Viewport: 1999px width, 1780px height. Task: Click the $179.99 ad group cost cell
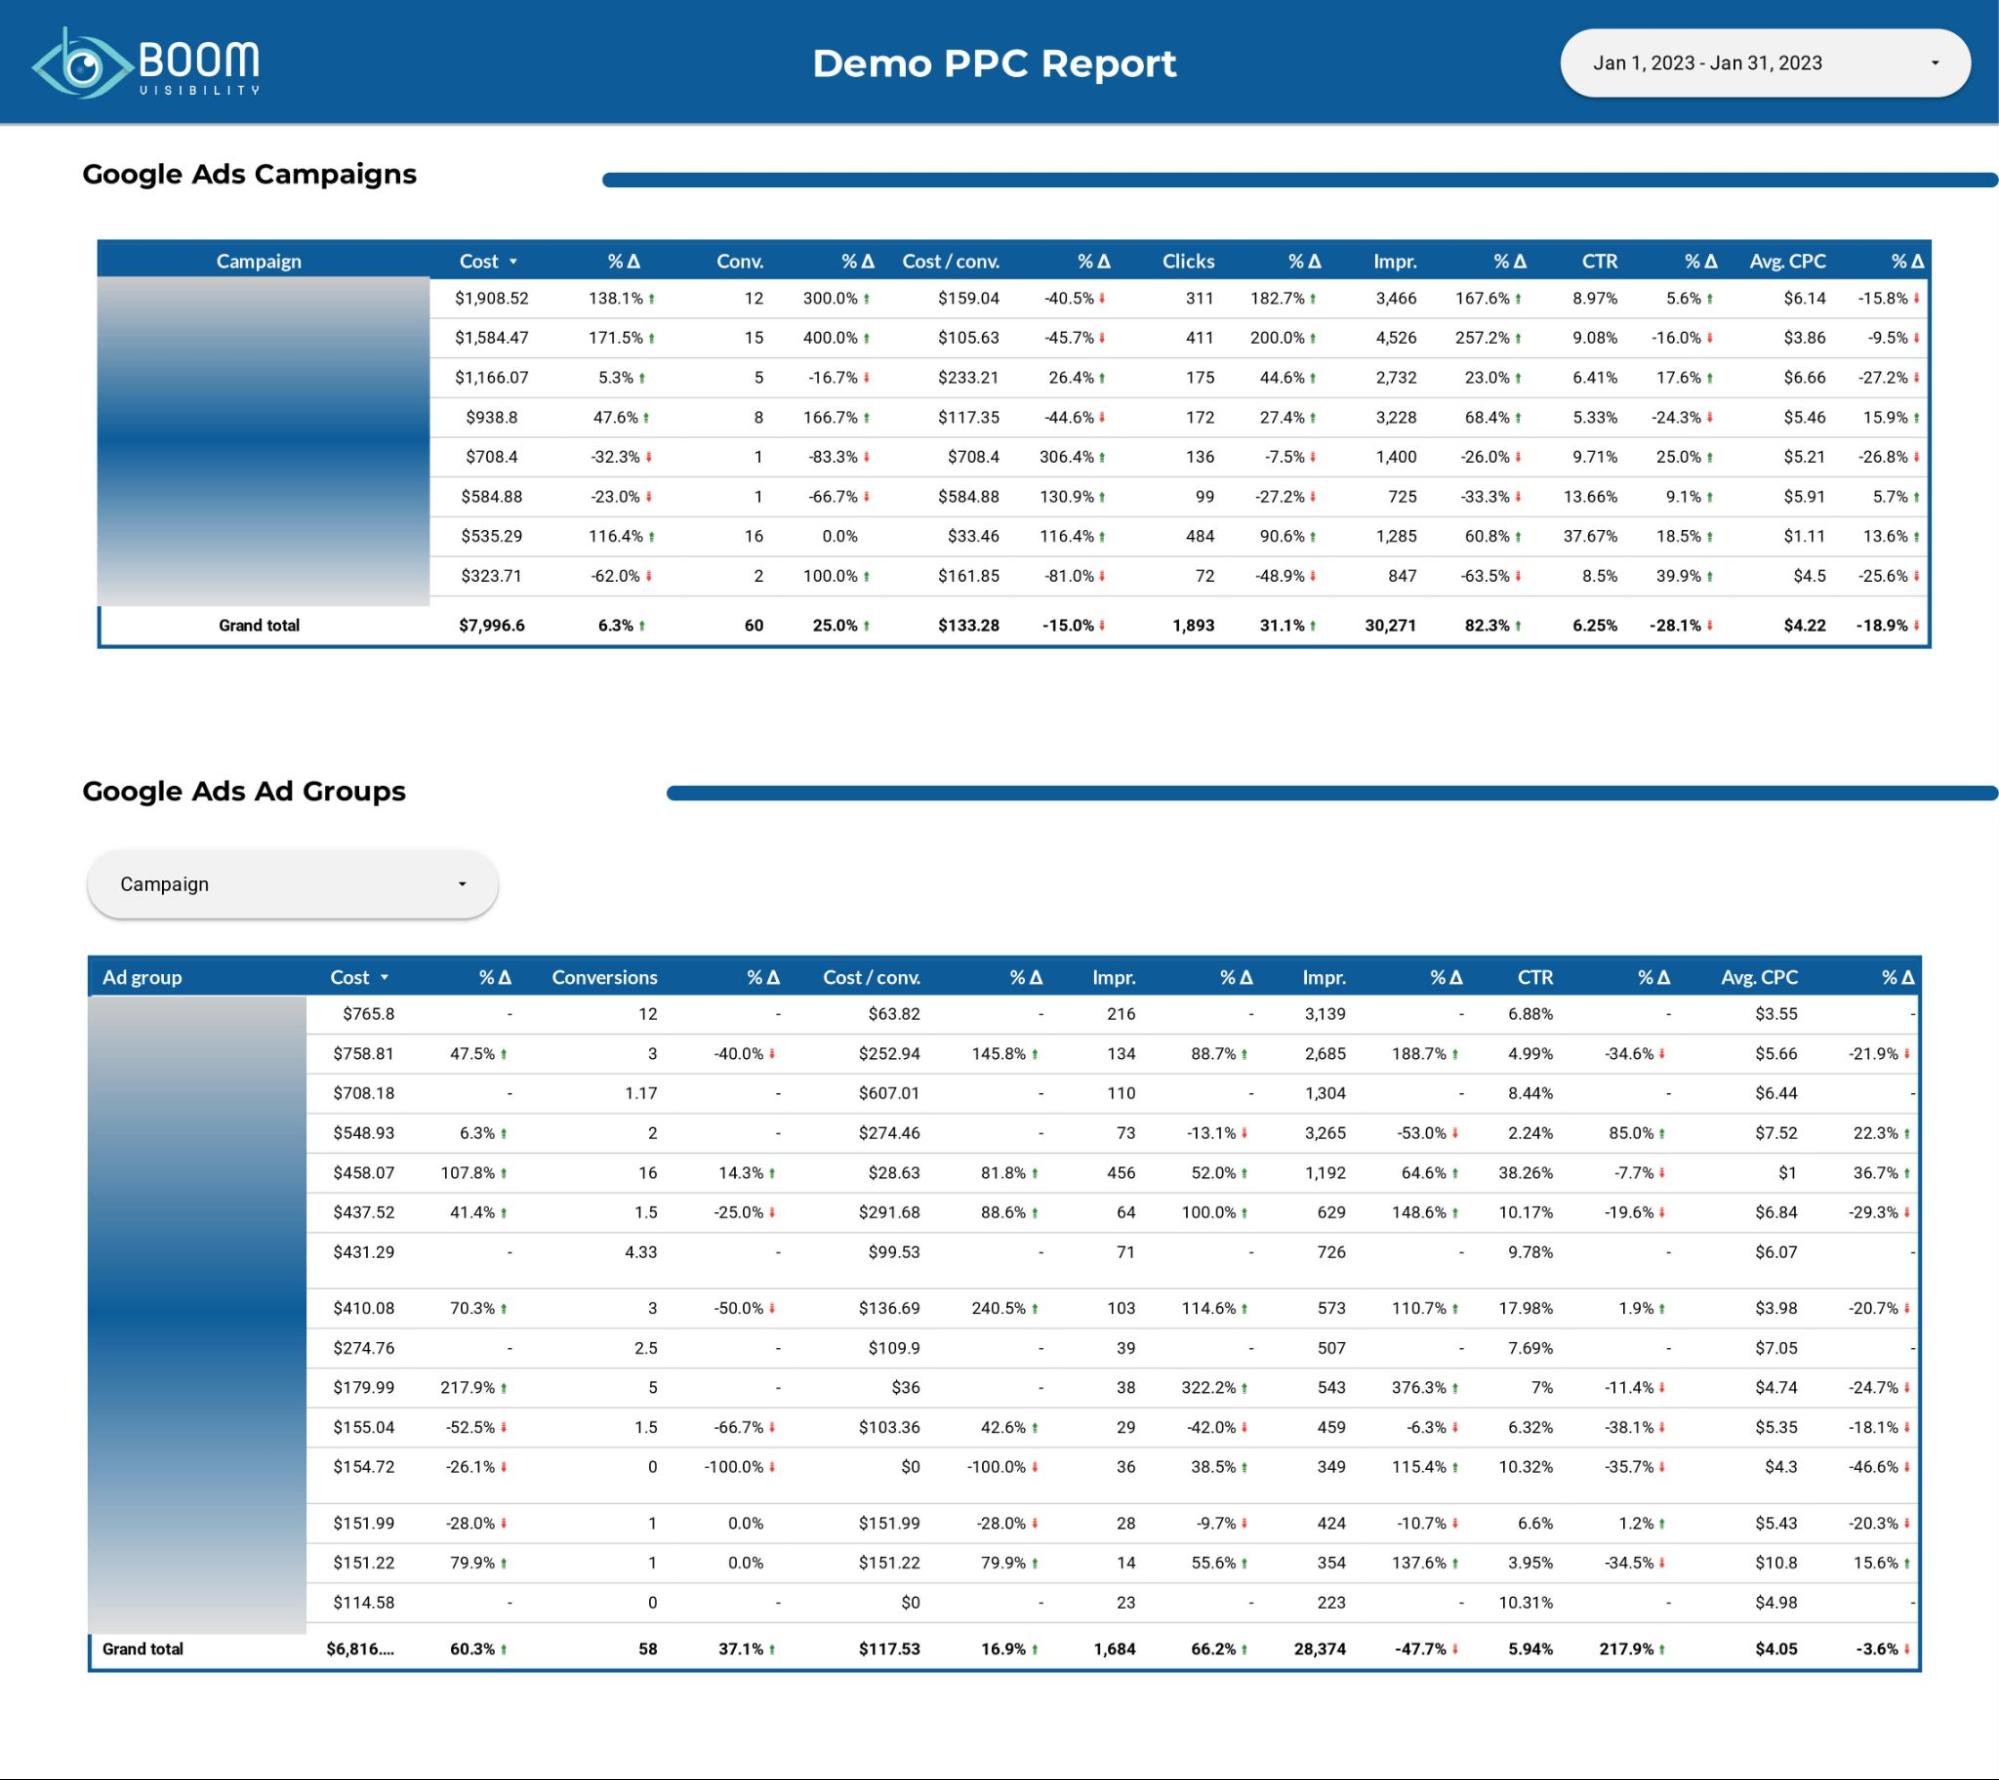coord(364,1387)
